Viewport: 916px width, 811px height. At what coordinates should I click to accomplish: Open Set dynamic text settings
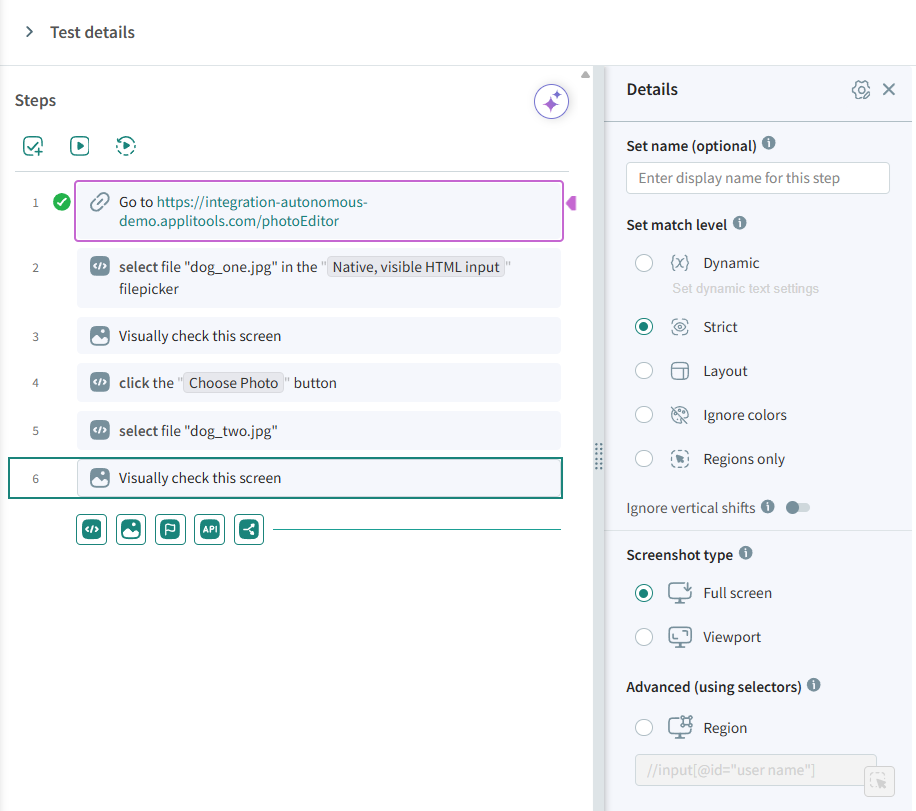tap(745, 289)
